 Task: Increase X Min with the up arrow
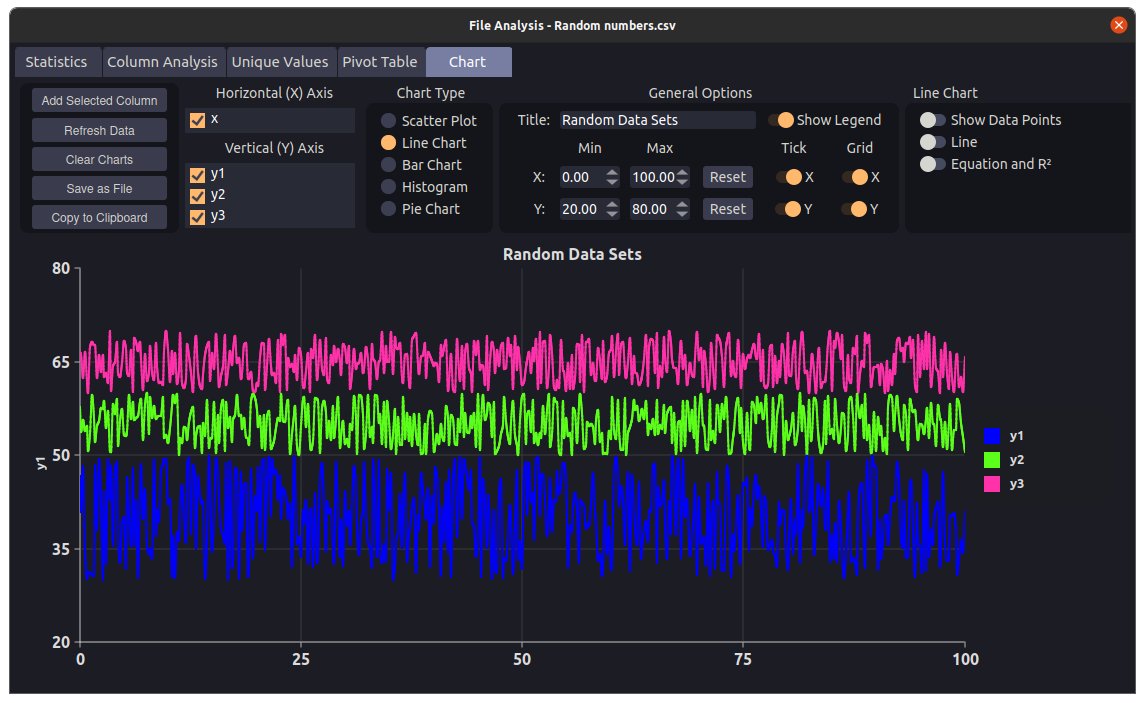point(612,172)
